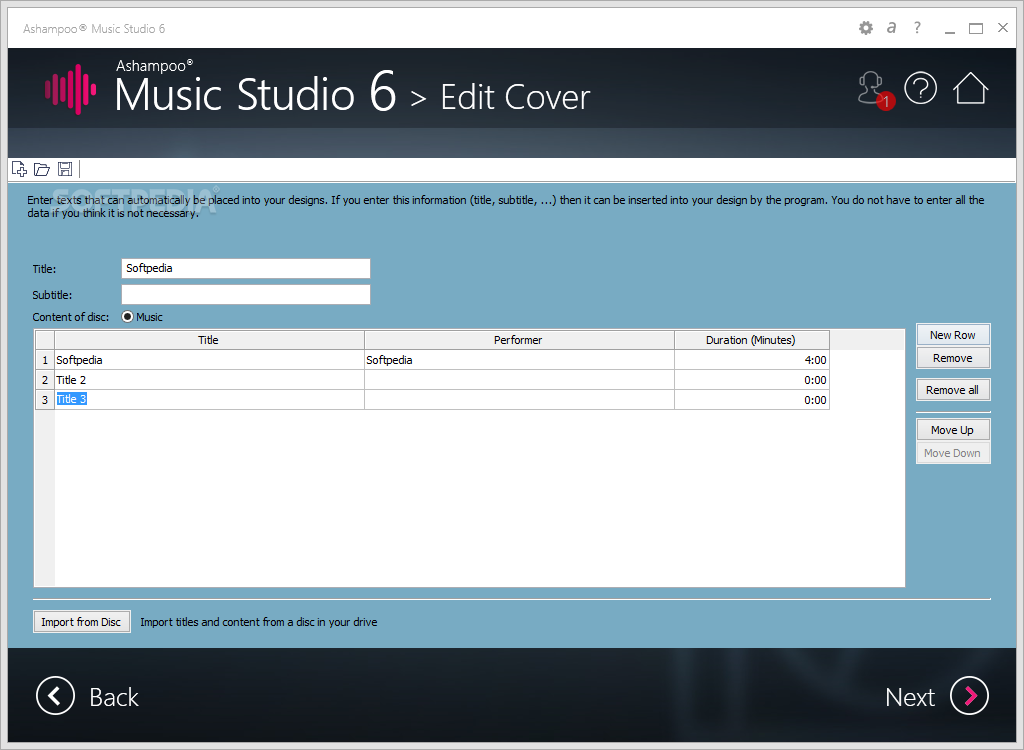Click the empty performer cell in row 2
Viewport: 1024px width, 750px height.
519,380
